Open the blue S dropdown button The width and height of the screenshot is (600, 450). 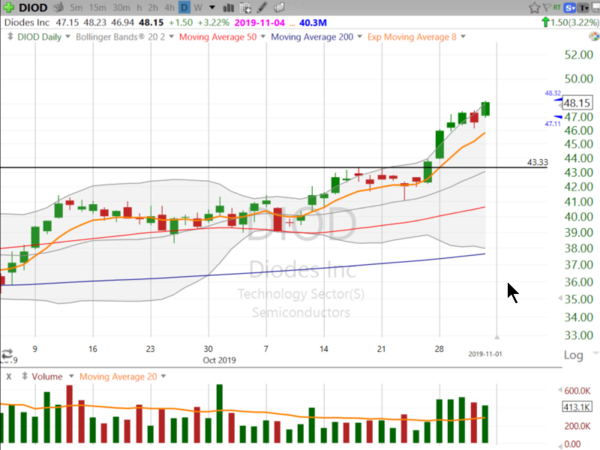pos(570,8)
